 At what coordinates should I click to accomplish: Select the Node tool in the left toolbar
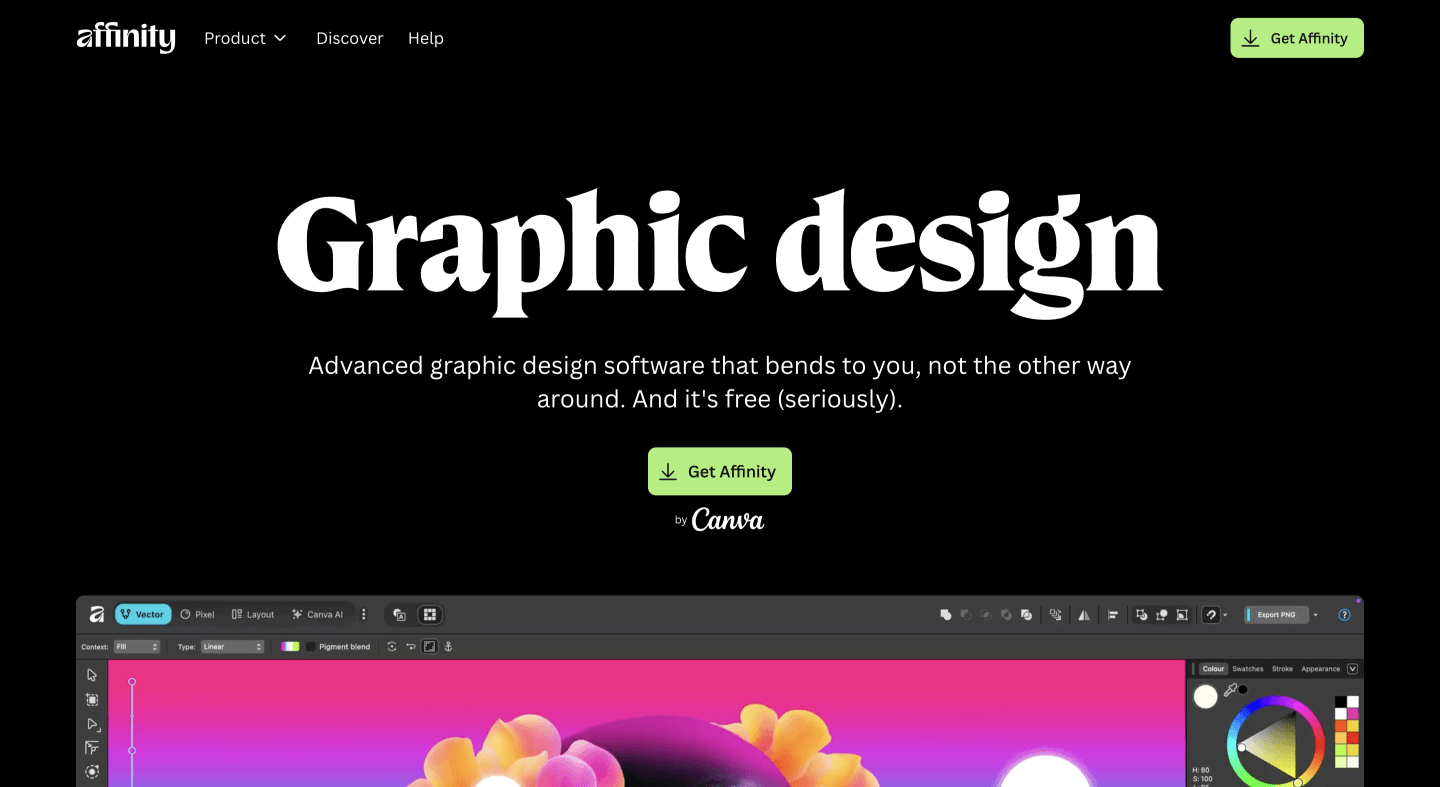point(91,723)
